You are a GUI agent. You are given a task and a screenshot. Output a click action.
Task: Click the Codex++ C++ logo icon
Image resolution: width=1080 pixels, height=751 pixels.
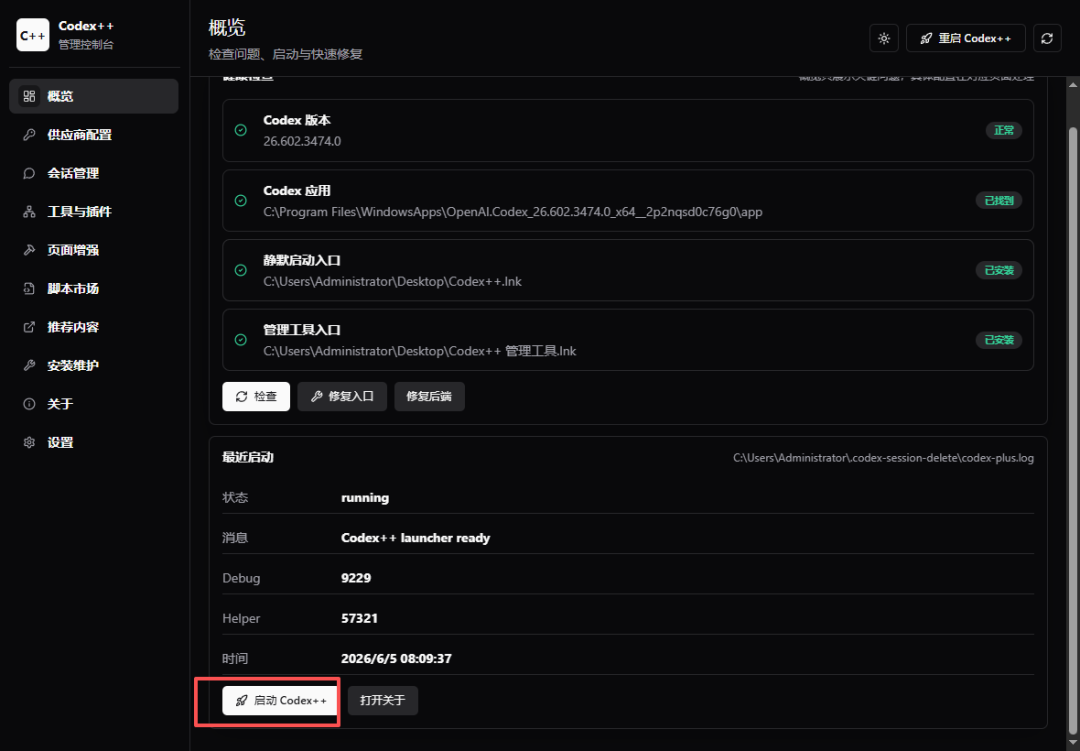point(32,35)
